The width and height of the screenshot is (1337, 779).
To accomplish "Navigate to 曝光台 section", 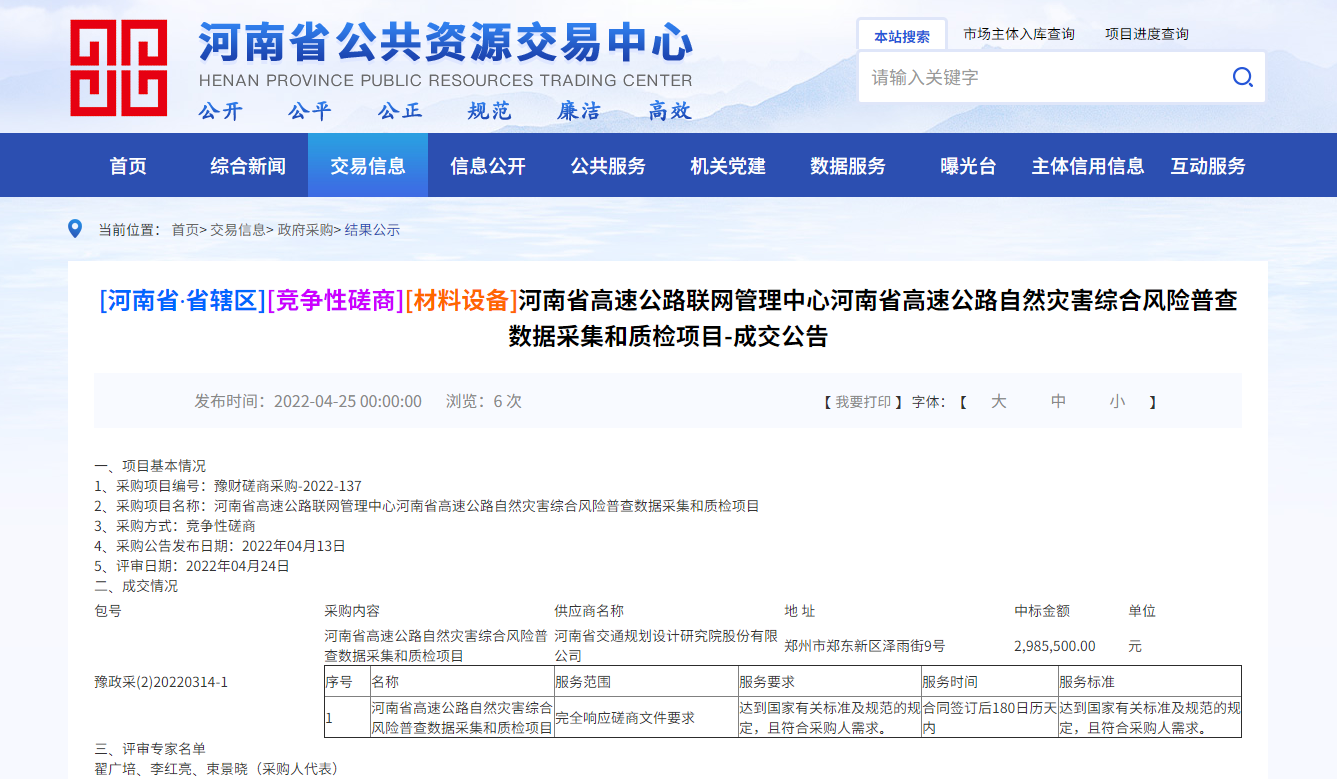I will pos(966,165).
